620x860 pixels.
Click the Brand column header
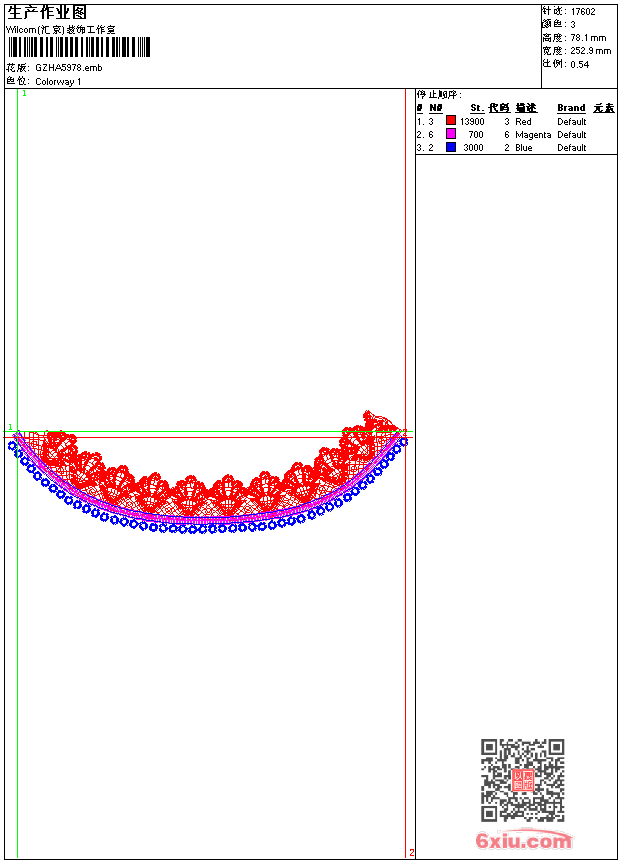point(571,108)
